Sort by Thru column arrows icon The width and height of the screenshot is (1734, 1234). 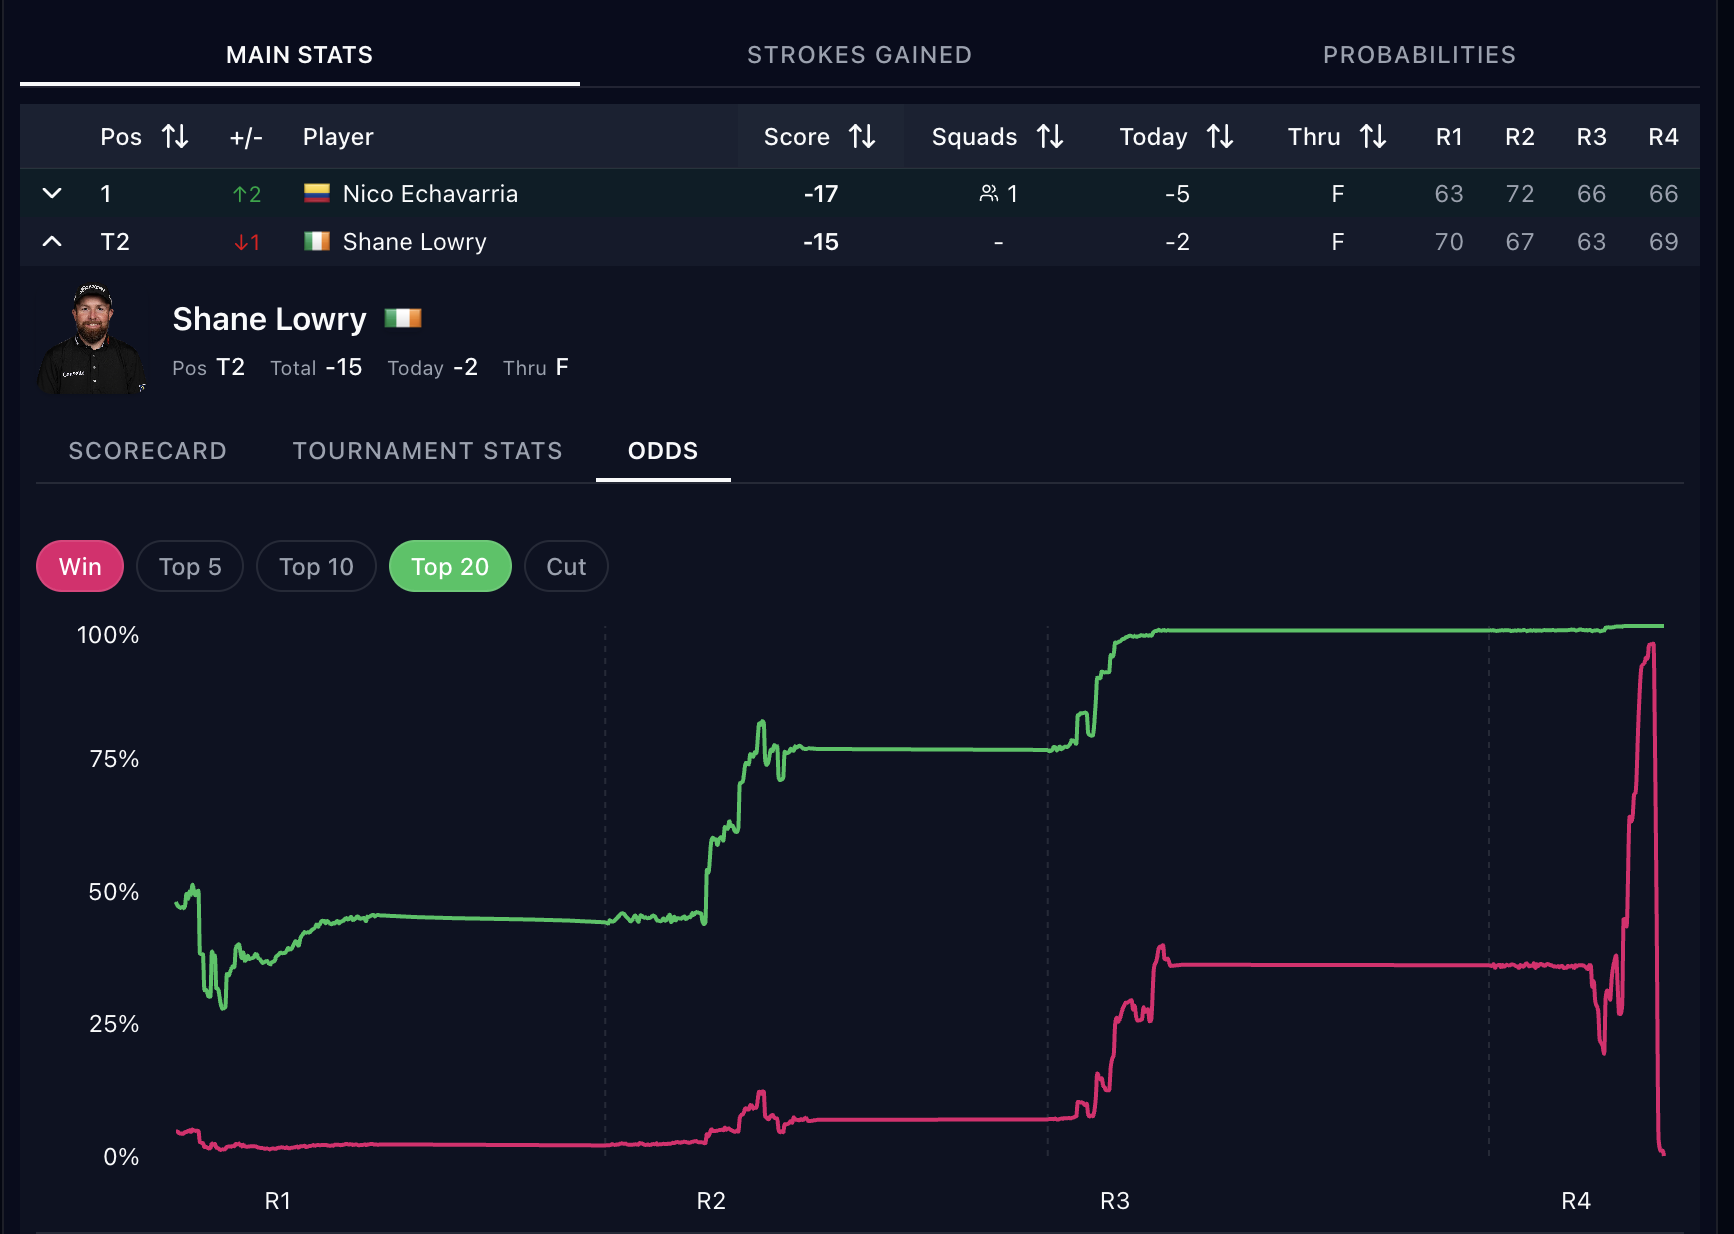[x=1373, y=137]
